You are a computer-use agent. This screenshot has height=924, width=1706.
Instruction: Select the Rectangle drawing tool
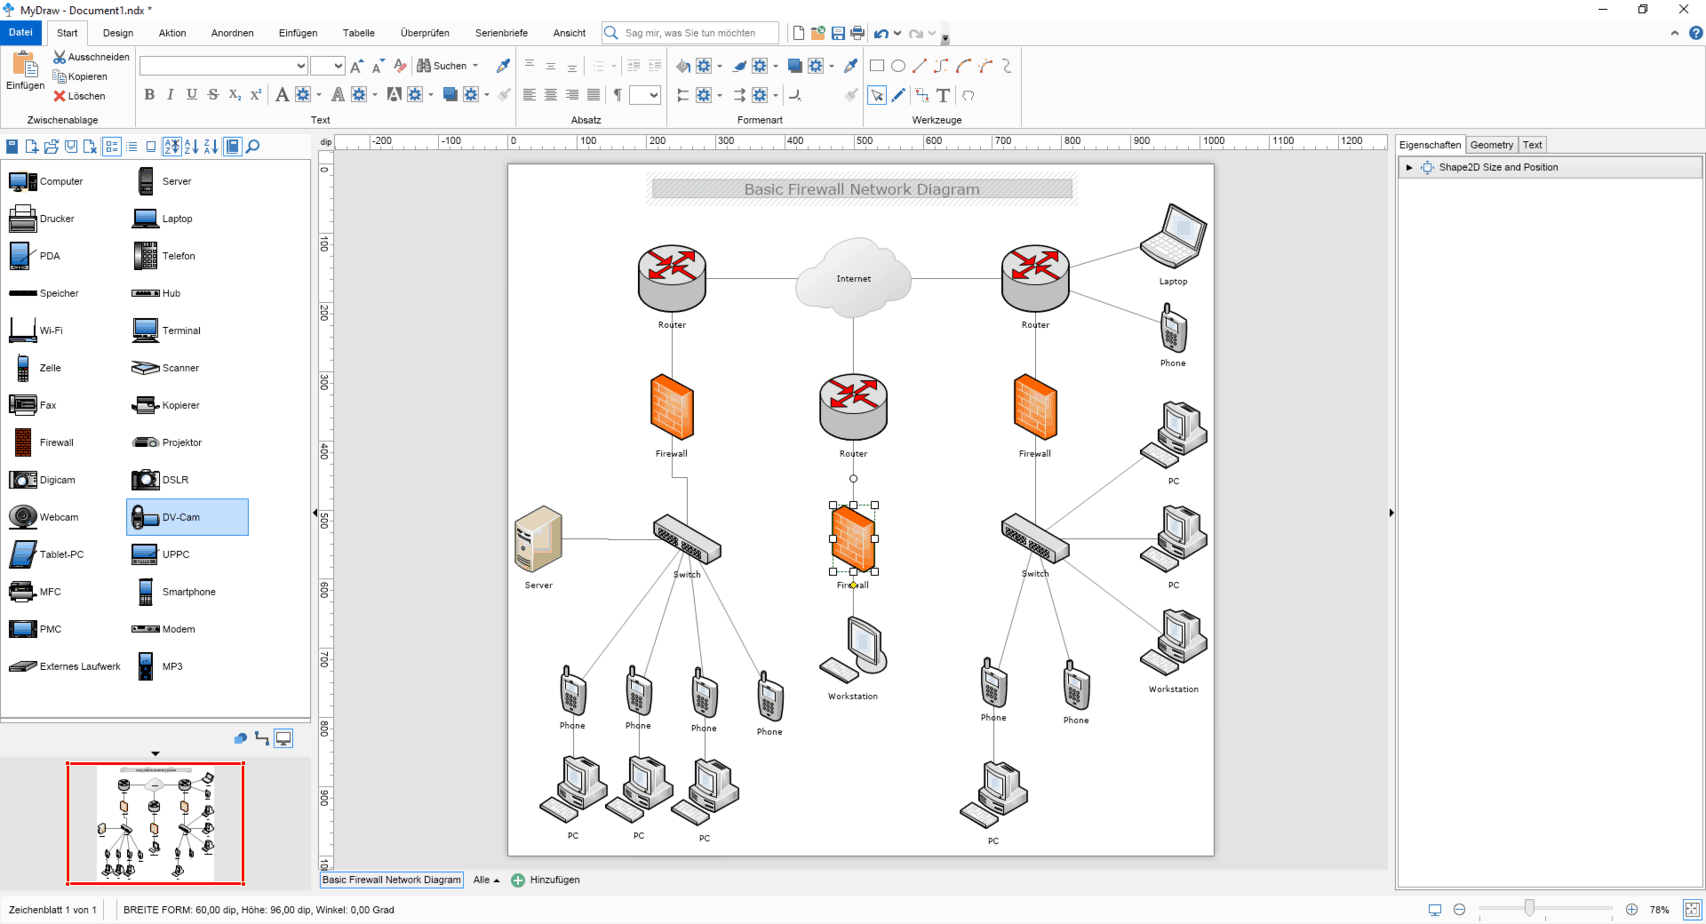(x=876, y=65)
